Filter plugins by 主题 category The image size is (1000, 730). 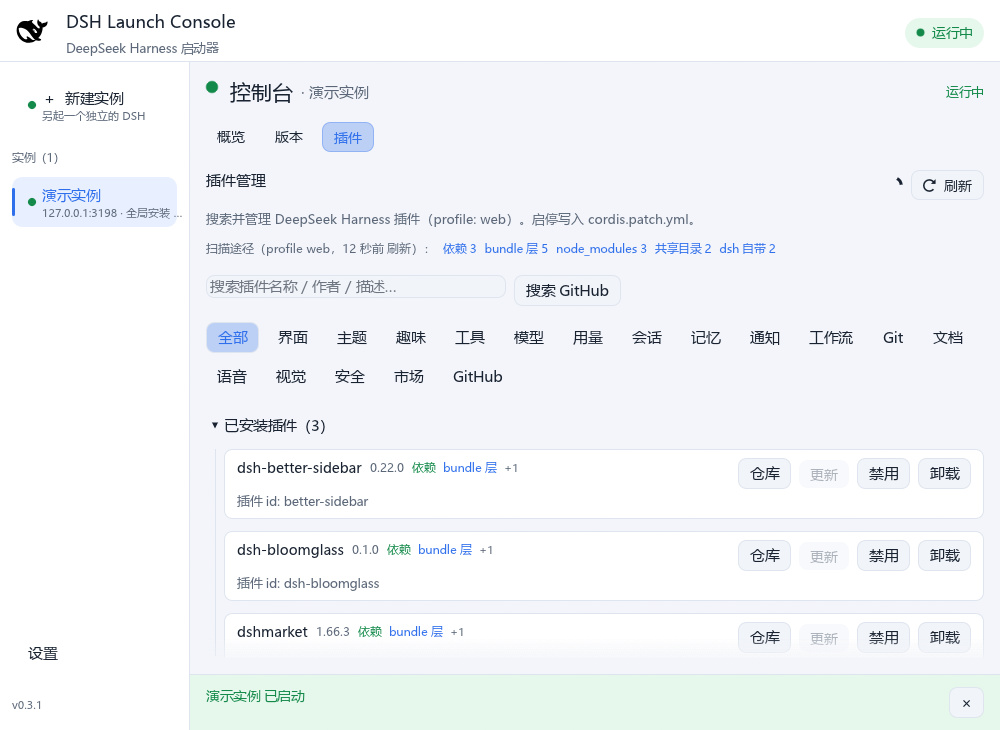tap(352, 337)
